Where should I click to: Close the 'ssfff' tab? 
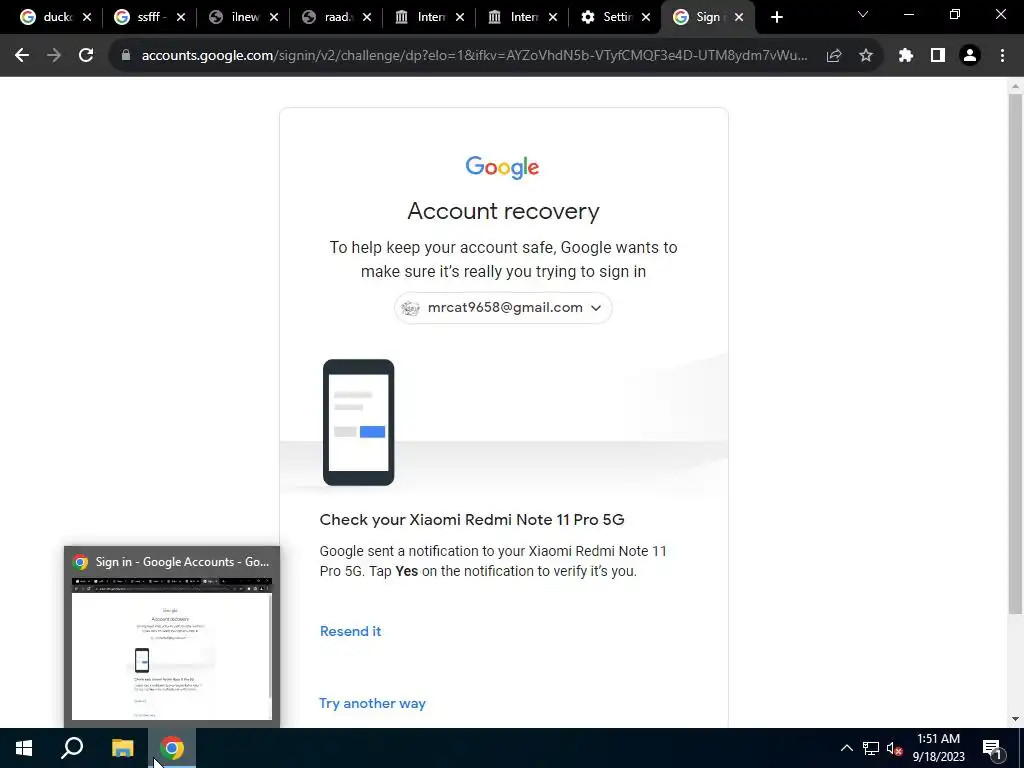point(181,18)
